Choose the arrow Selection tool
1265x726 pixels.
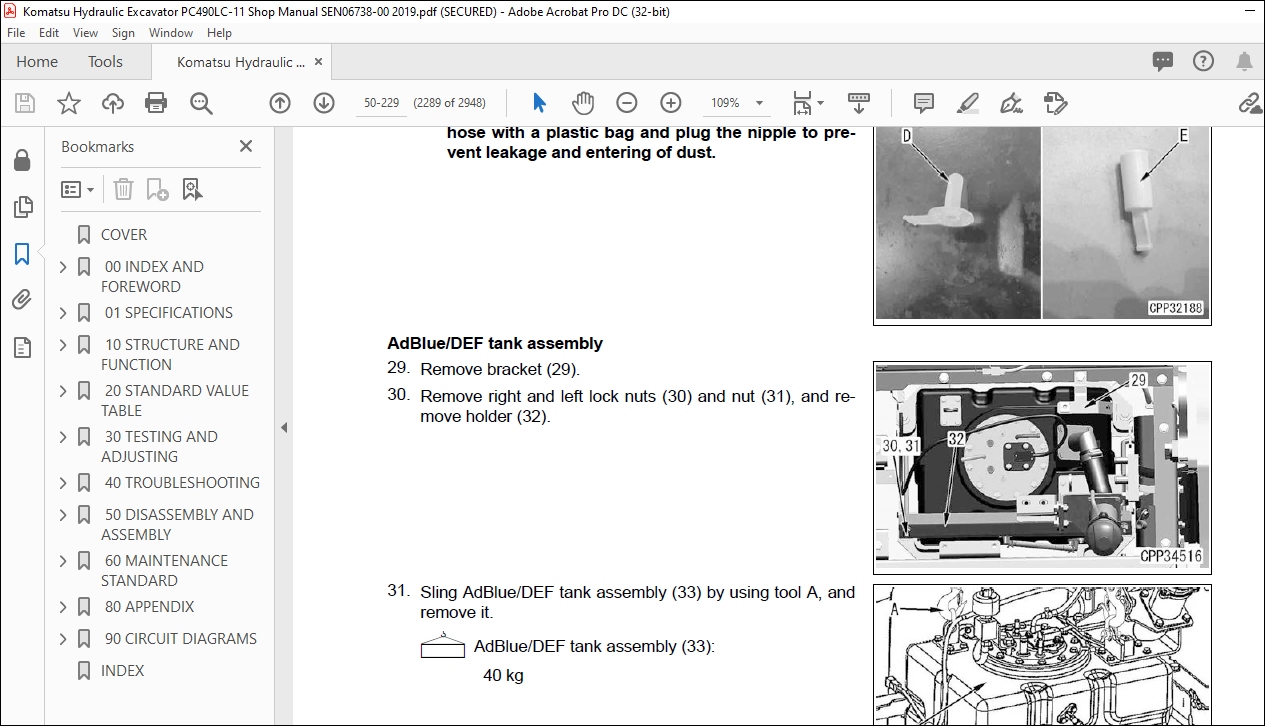pyautogui.click(x=540, y=103)
